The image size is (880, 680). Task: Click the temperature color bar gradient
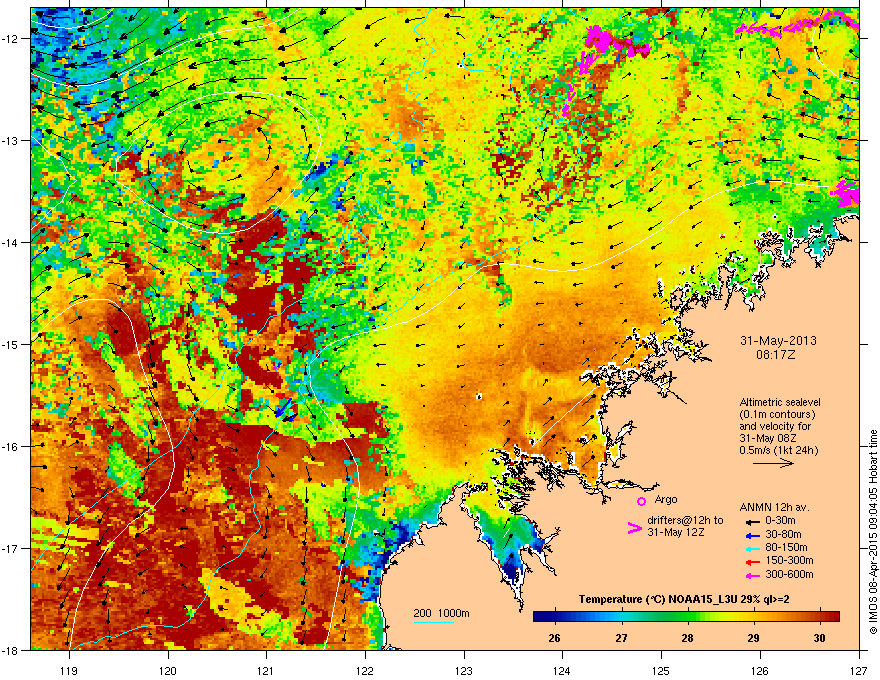686,617
